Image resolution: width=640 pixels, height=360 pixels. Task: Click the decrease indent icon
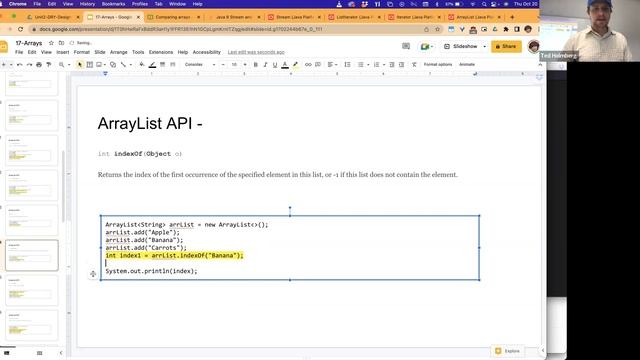click(x=392, y=64)
